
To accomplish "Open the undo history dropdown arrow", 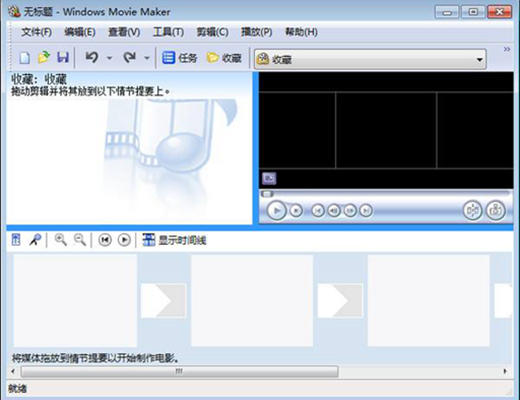I will [109, 58].
